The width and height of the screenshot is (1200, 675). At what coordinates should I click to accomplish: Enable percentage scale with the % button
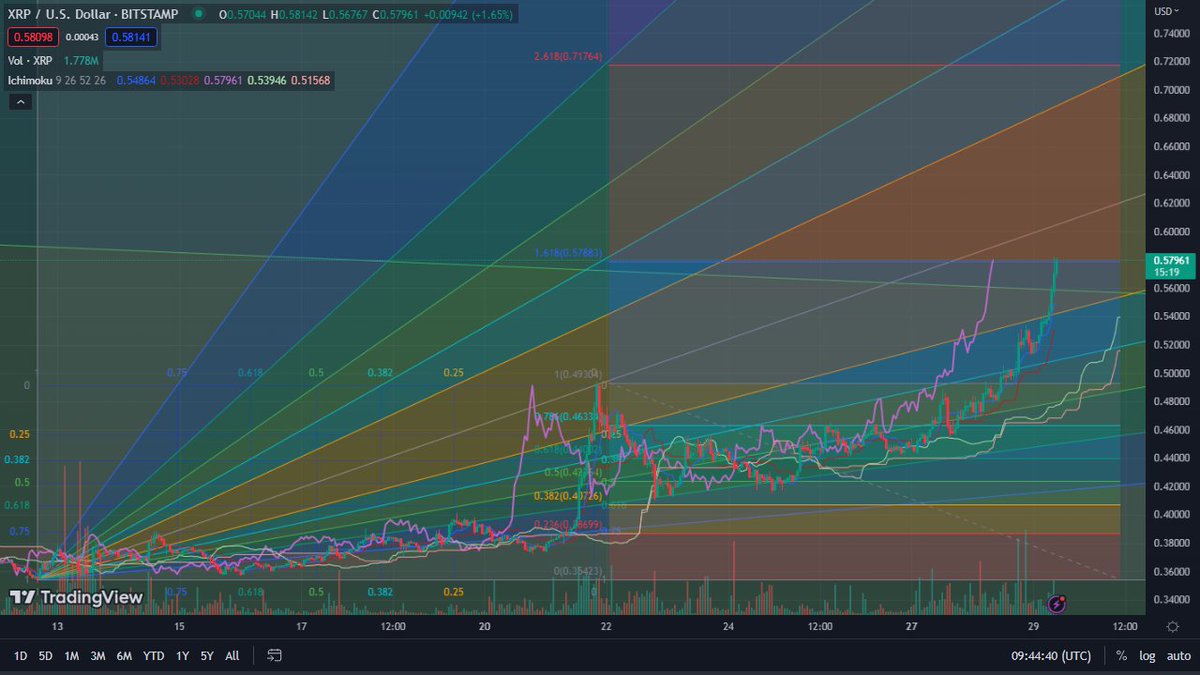pos(1119,656)
